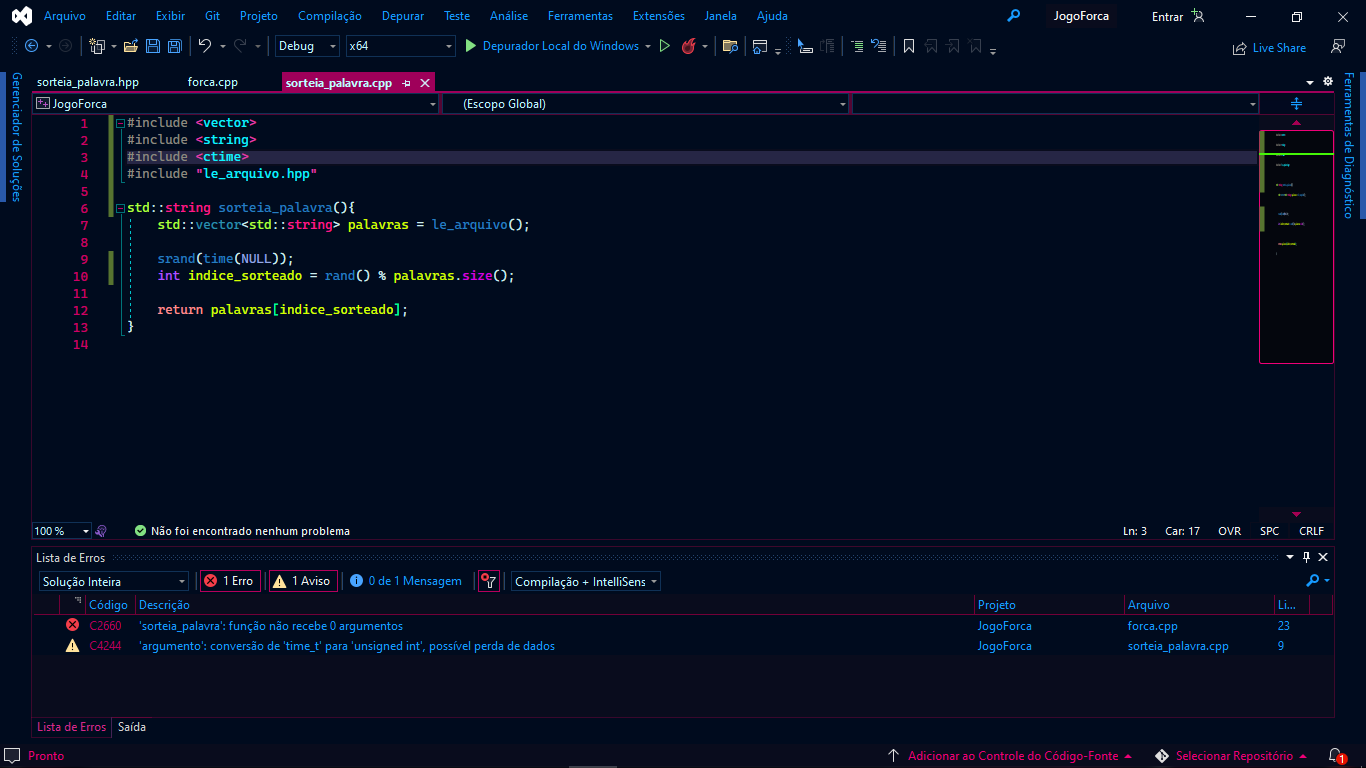Click the uncomment selected lines icon

879,46
